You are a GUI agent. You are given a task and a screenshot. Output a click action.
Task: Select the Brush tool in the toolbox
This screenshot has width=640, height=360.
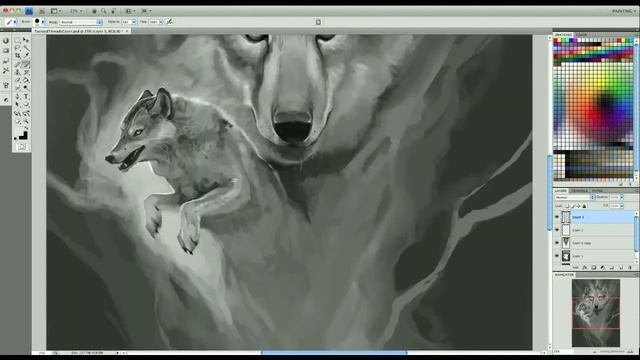pos(26,64)
